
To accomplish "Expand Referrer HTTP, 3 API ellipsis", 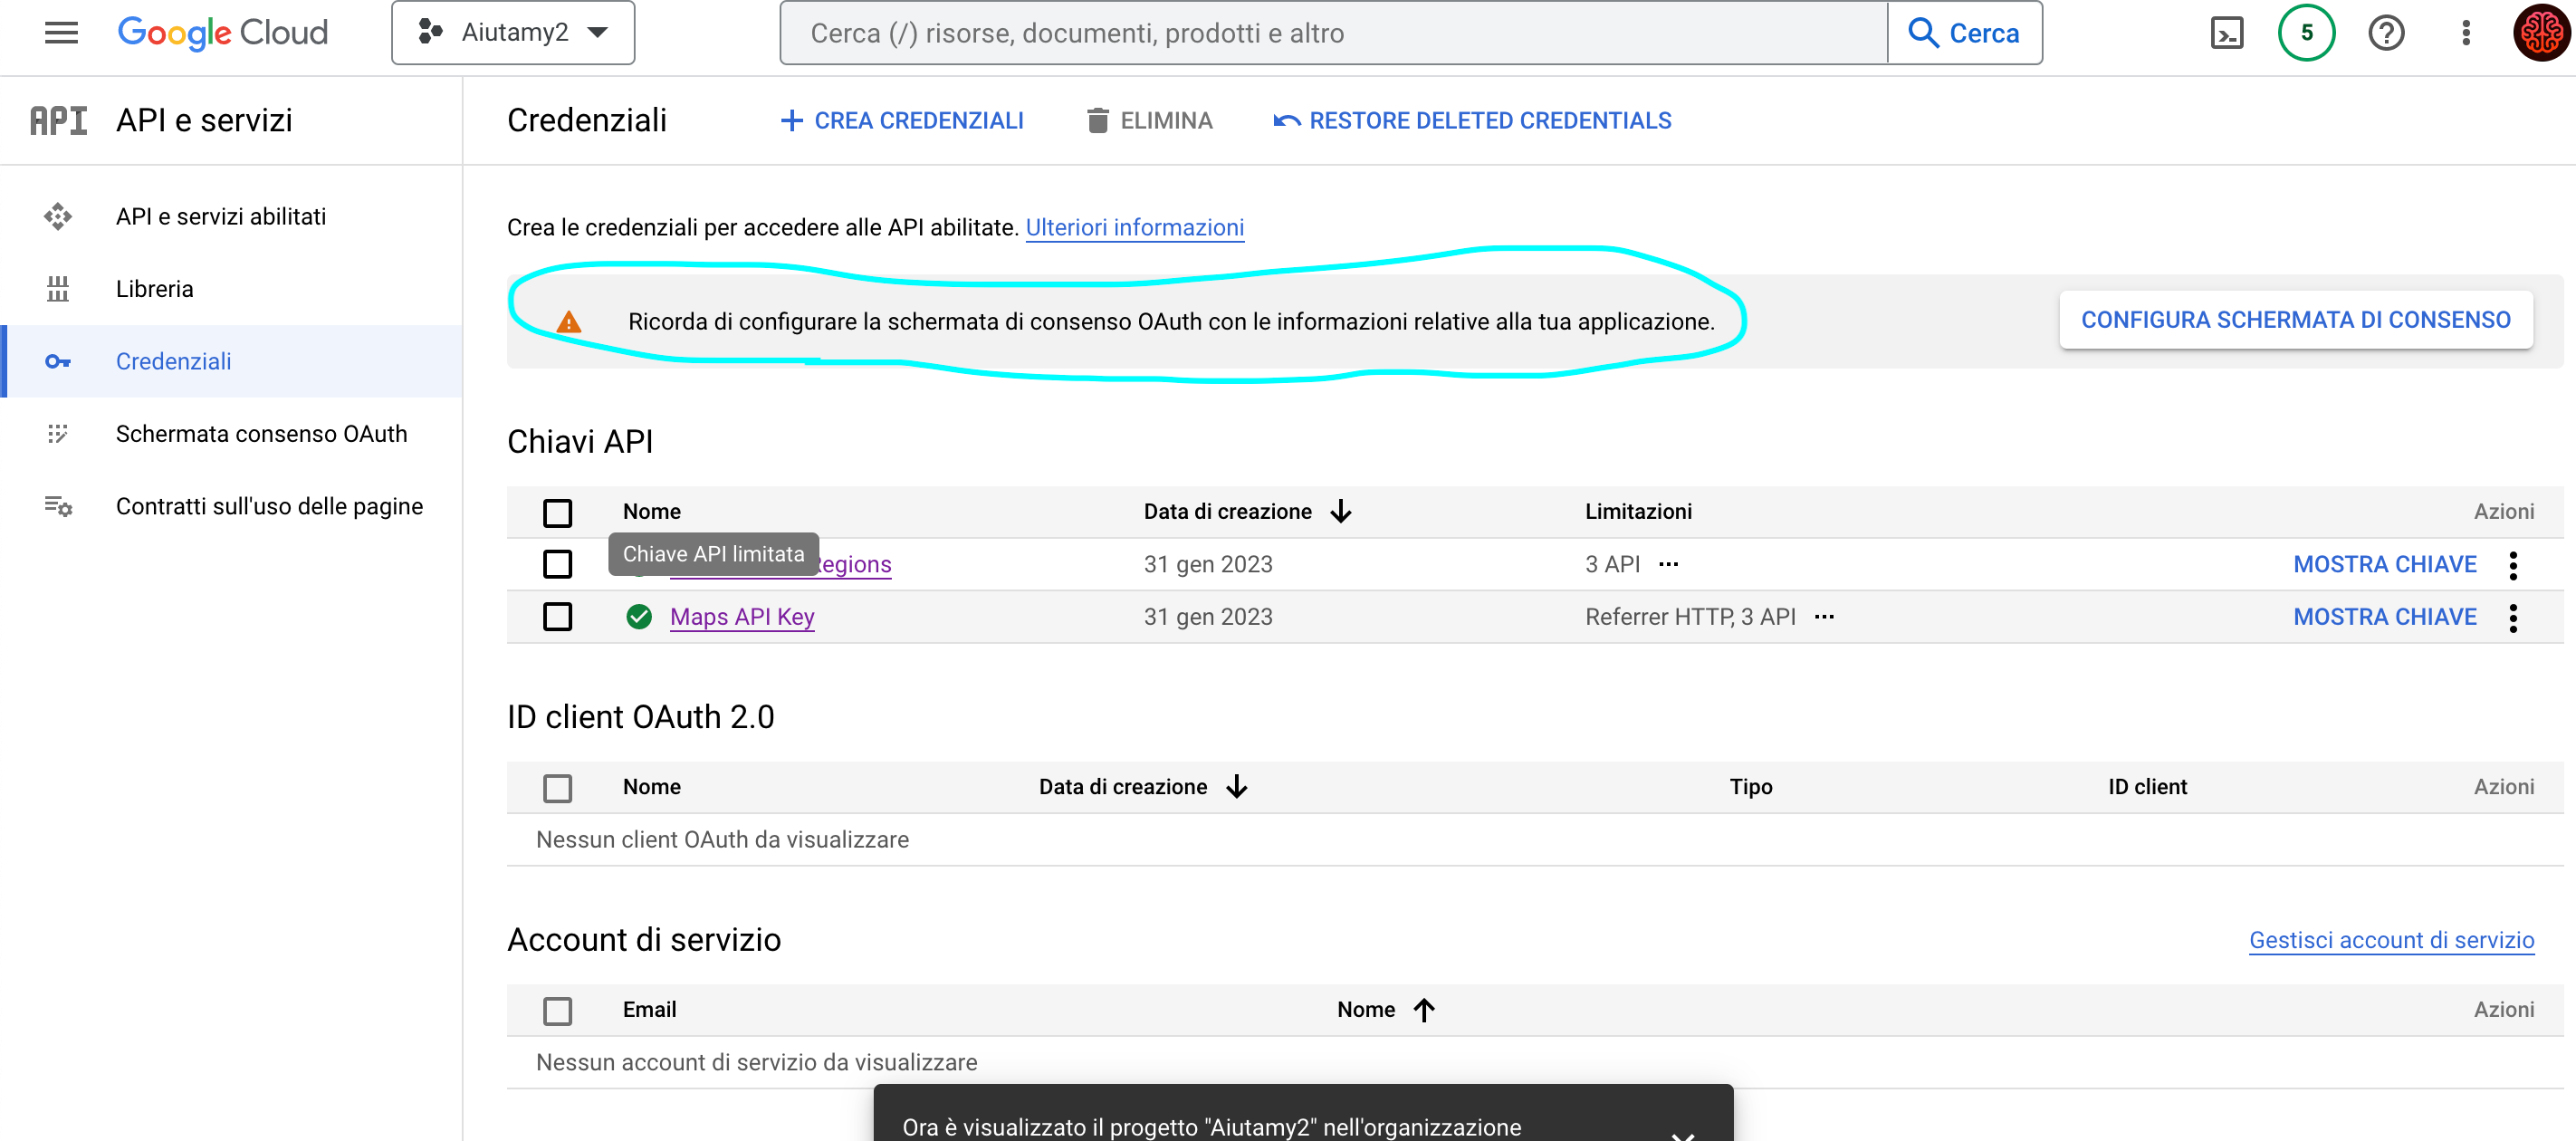I will [x=1824, y=617].
